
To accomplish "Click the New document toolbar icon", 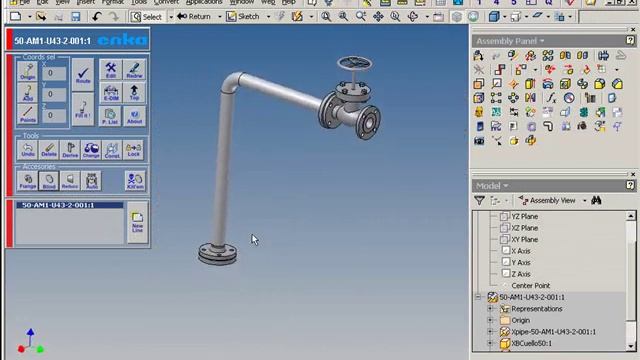I will (x=16, y=16).
